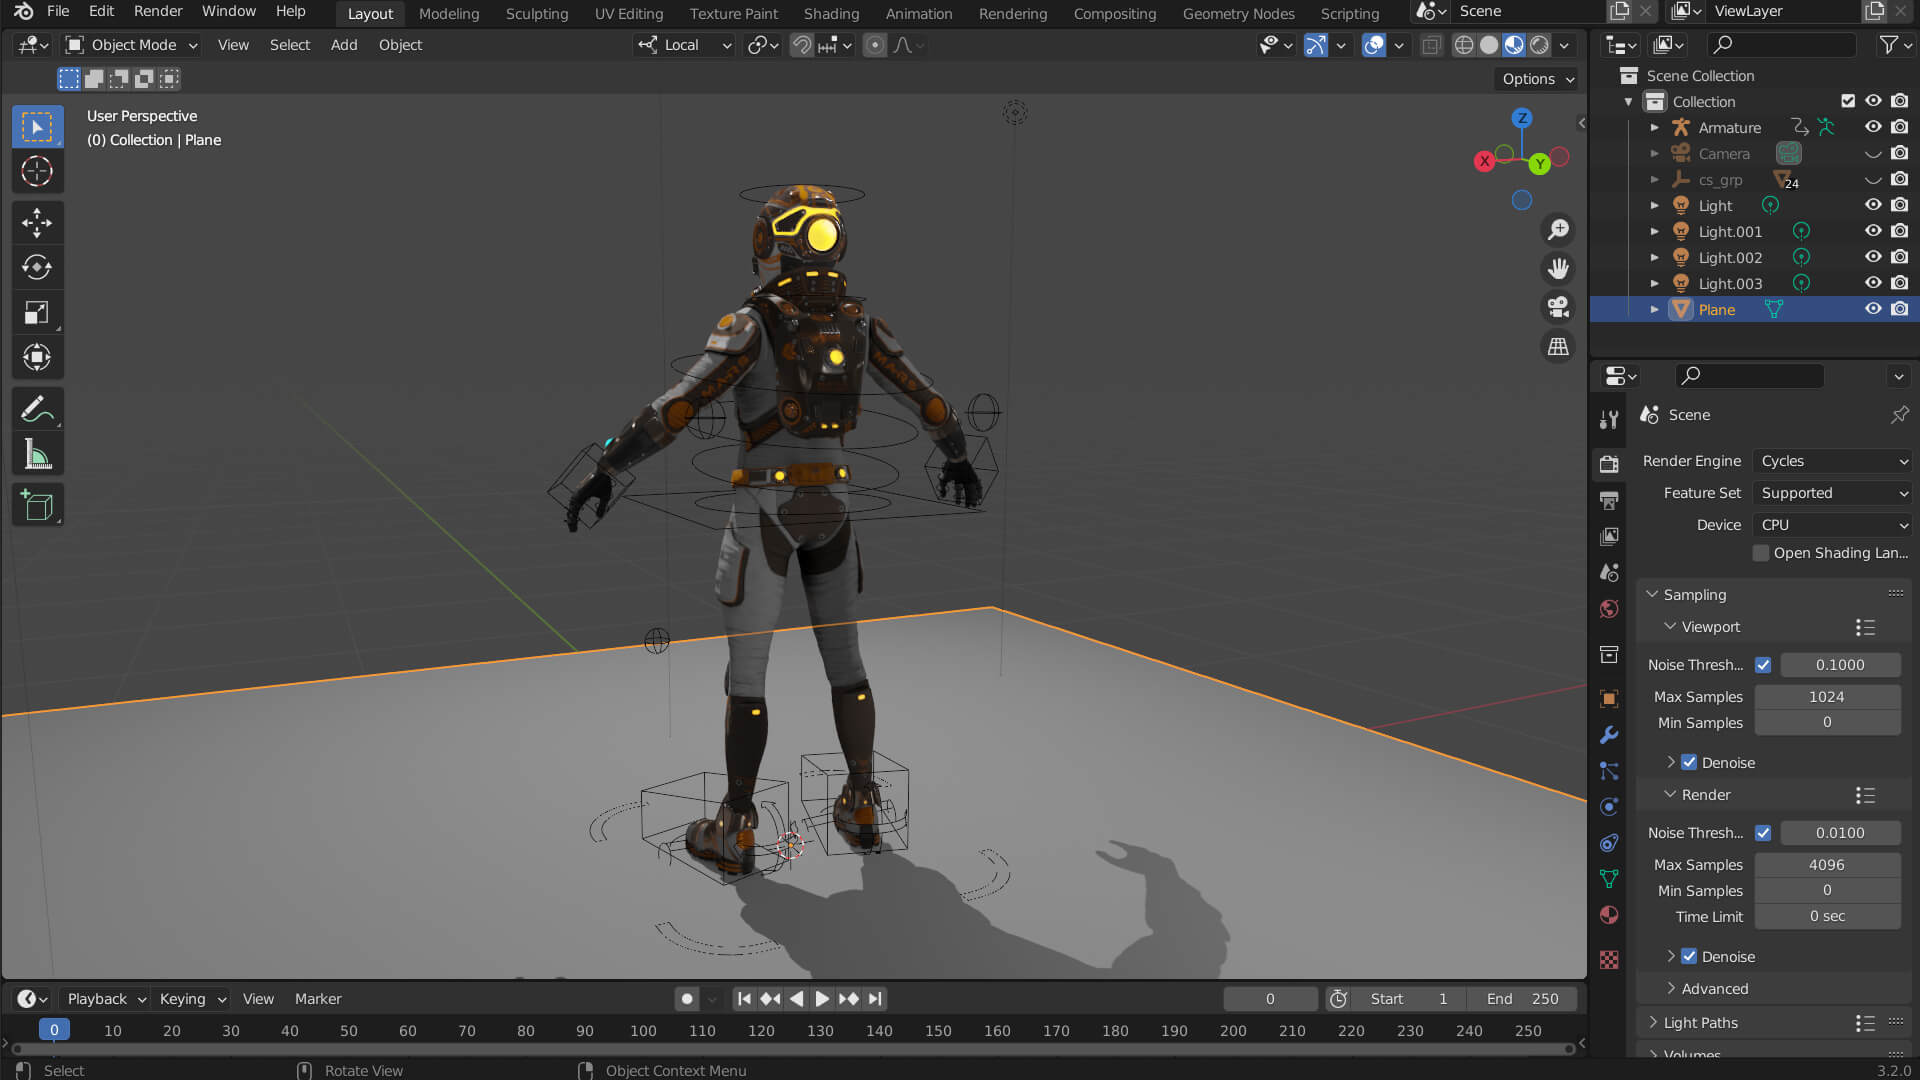1920x1080 pixels.
Task: Enable Open Shading Language checkbox
Action: 1761,553
